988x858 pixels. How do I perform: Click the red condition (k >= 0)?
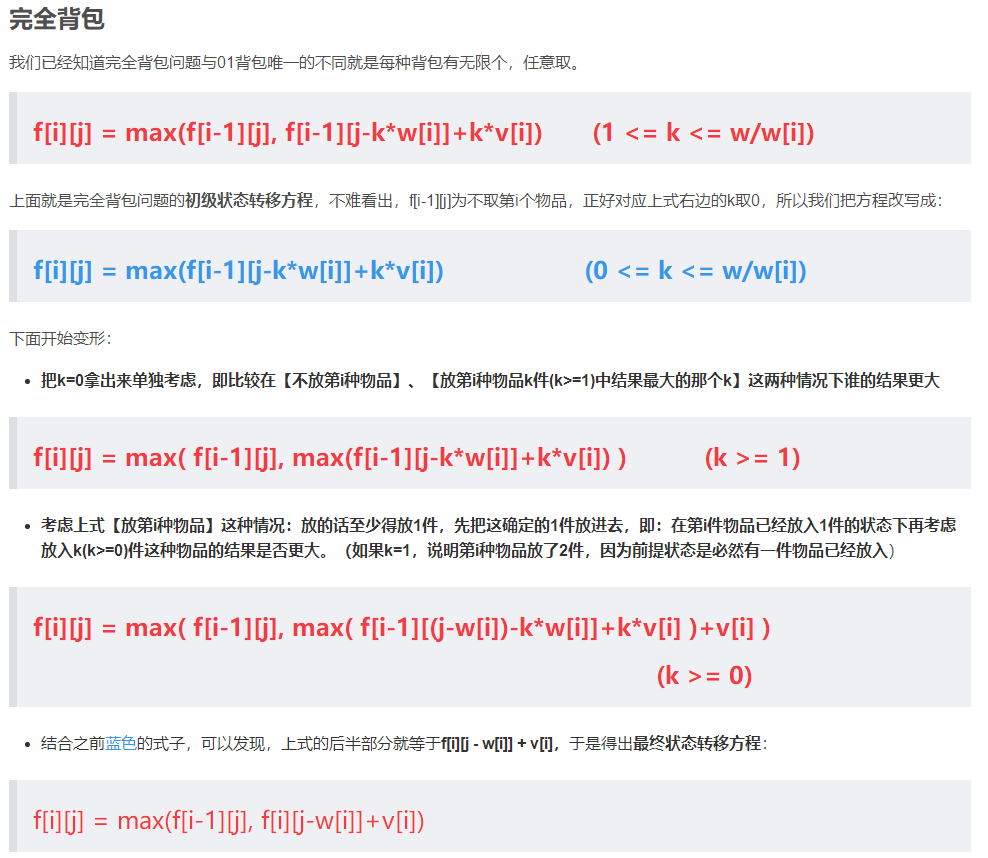[x=704, y=675]
